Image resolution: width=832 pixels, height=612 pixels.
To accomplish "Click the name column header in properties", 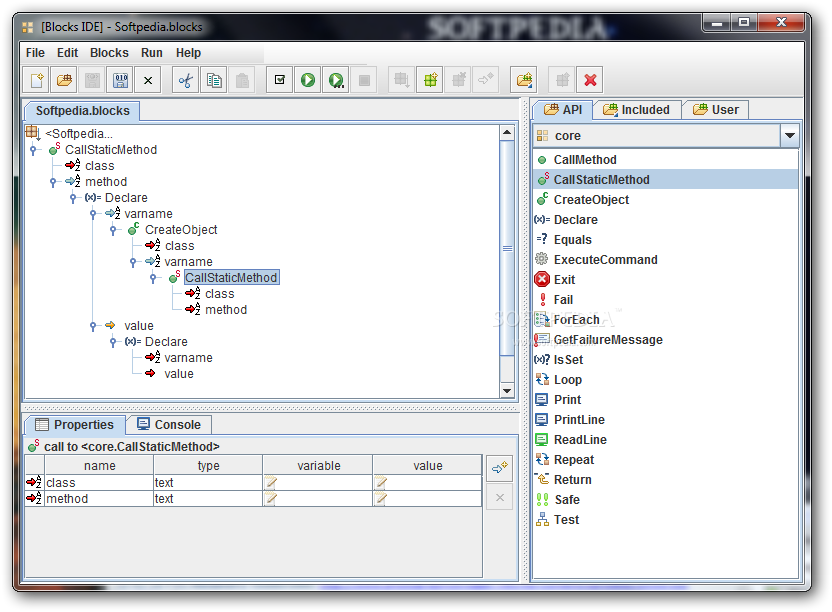I will 99,466.
